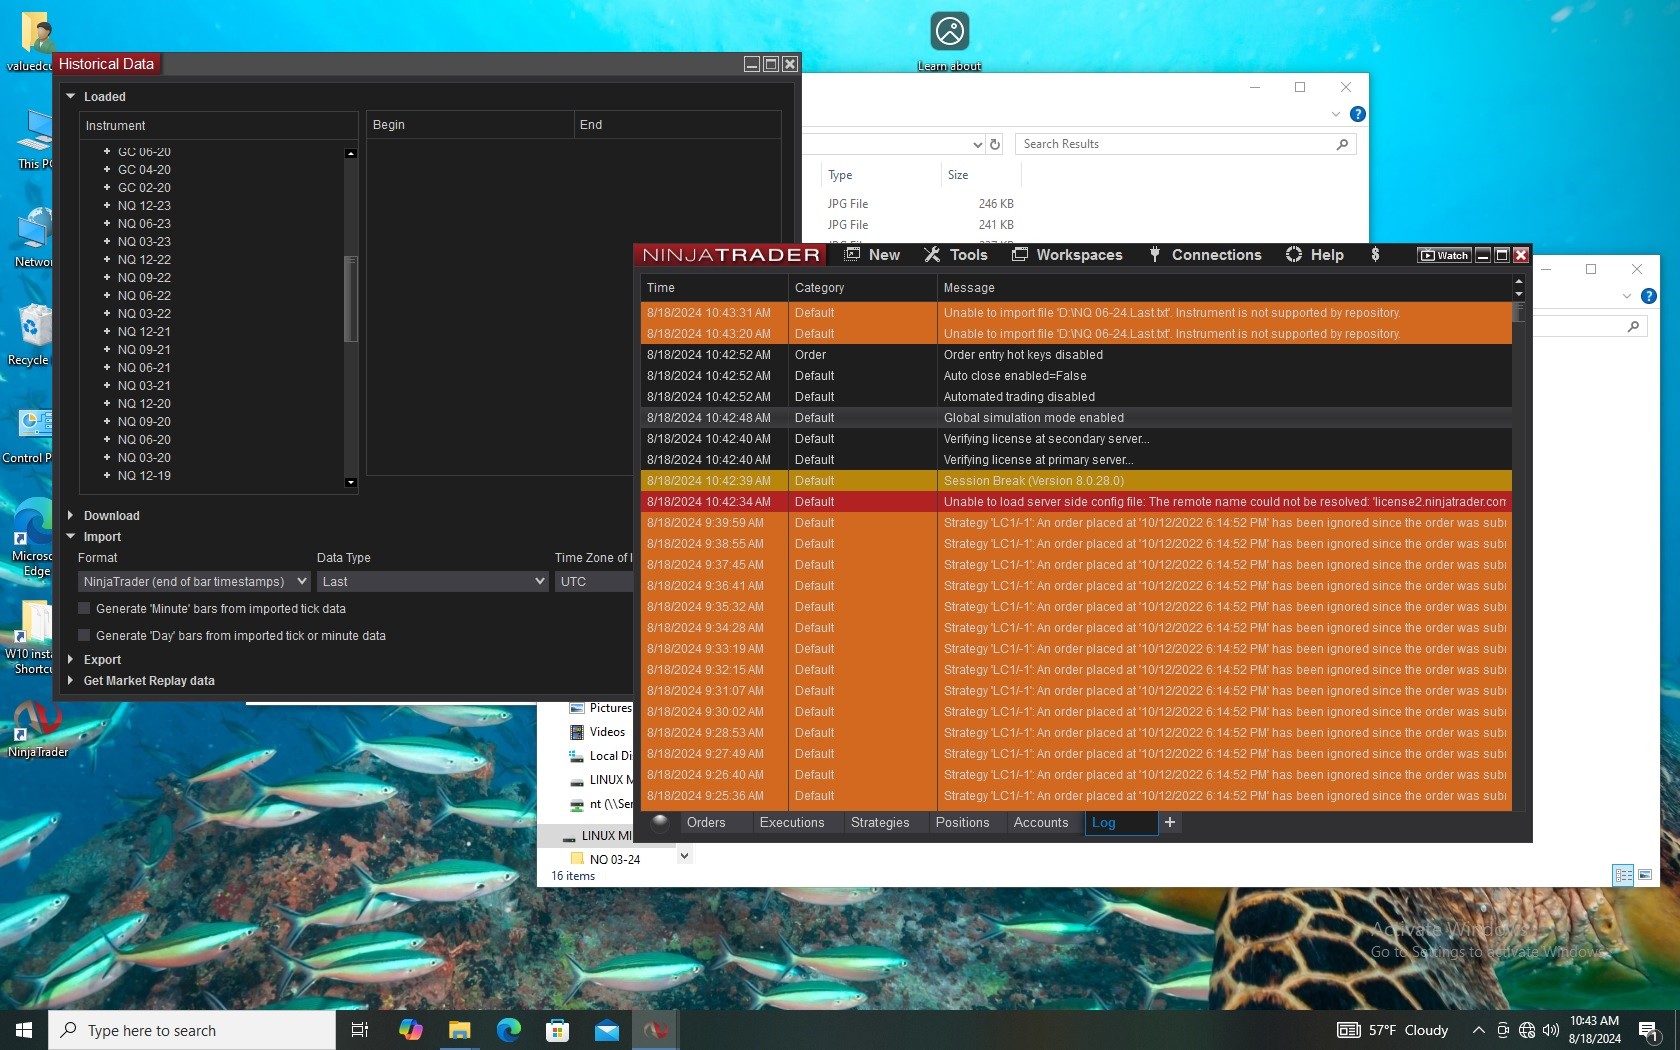1680x1050 pixels.
Task: Click the dollar sign icon in NinjaTrader
Action: tap(1376, 255)
